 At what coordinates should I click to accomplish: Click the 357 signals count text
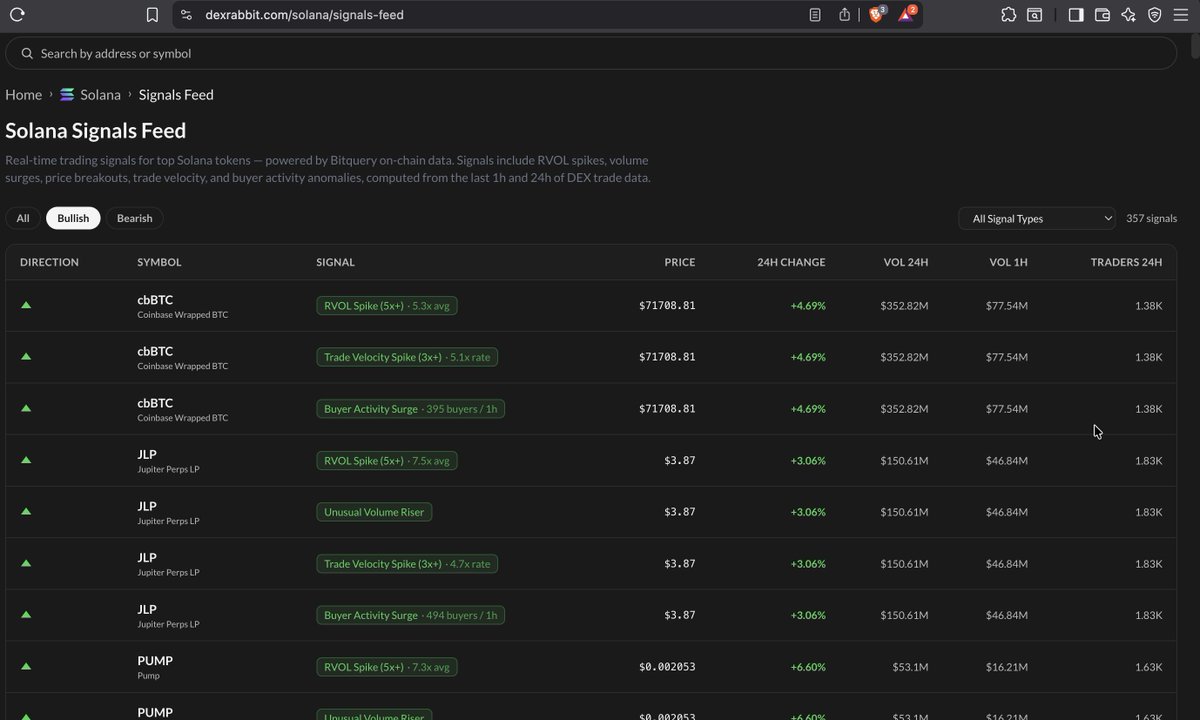tap(1151, 218)
